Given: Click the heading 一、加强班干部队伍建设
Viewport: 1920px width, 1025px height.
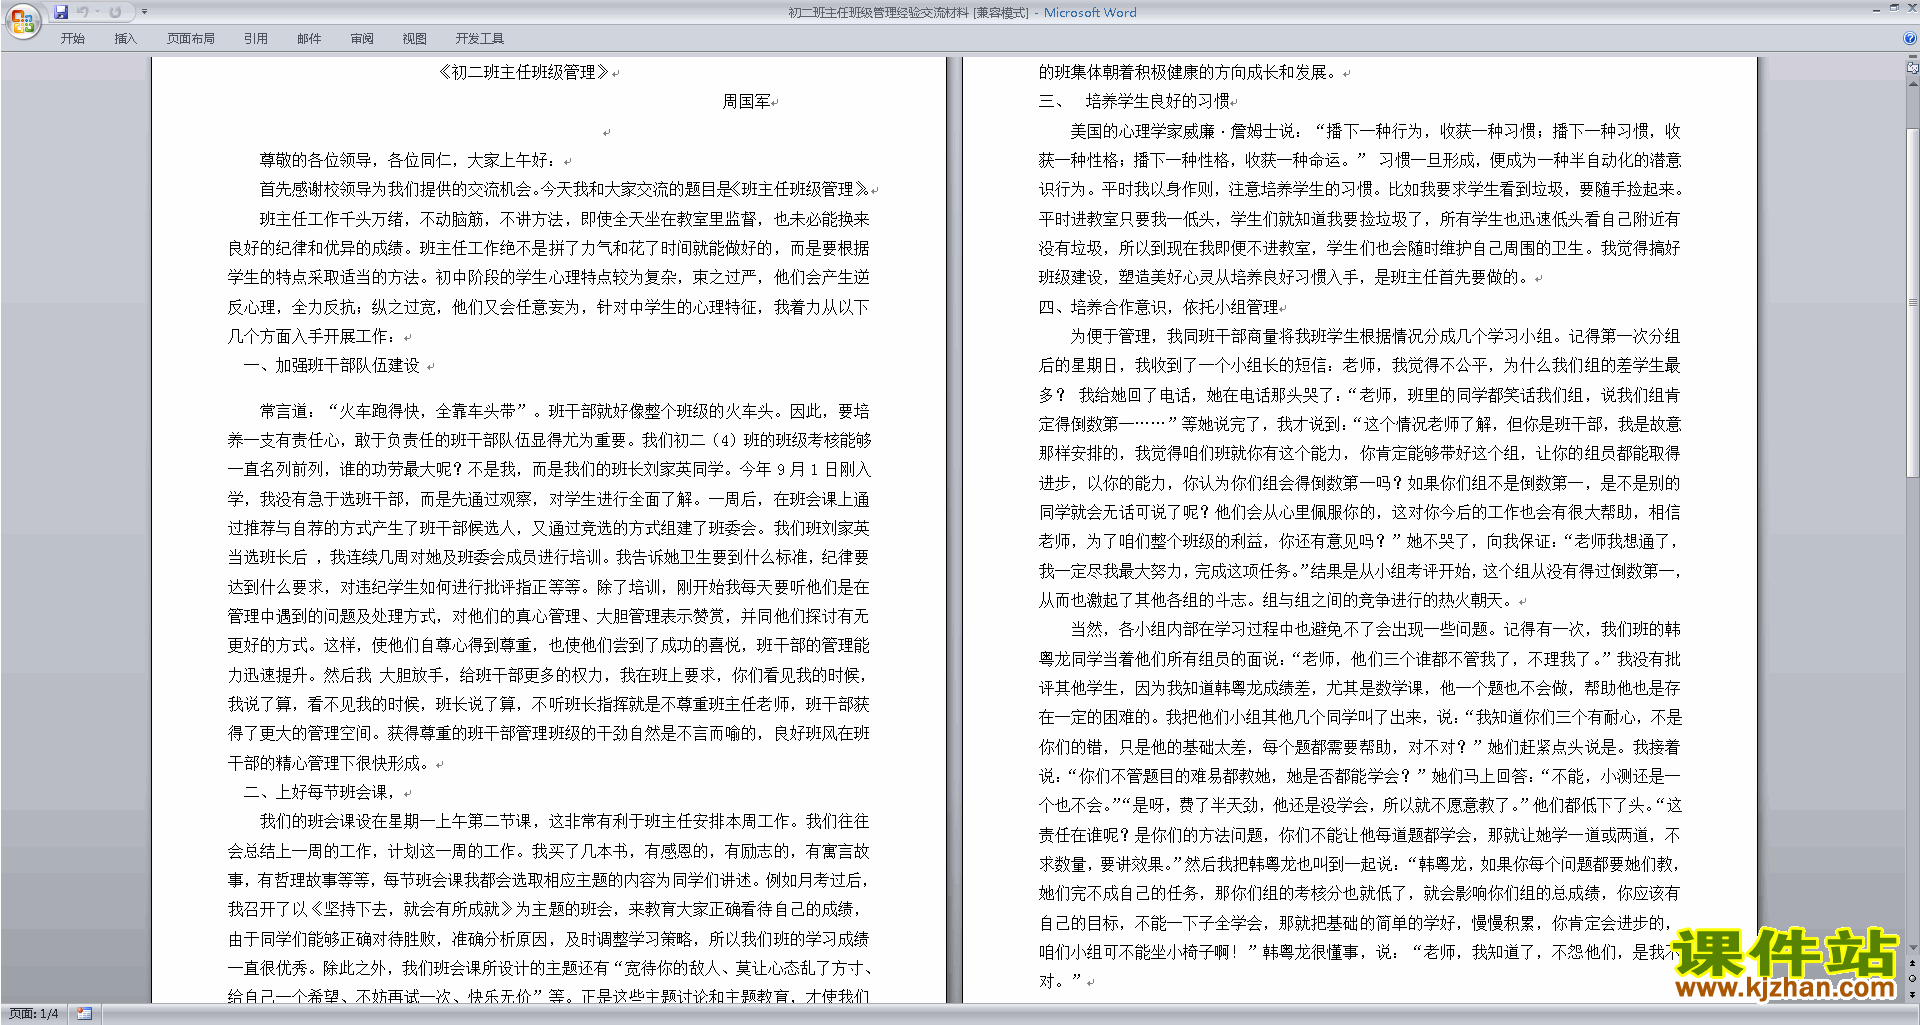Looking at the screenshot, I should point(332,366).
